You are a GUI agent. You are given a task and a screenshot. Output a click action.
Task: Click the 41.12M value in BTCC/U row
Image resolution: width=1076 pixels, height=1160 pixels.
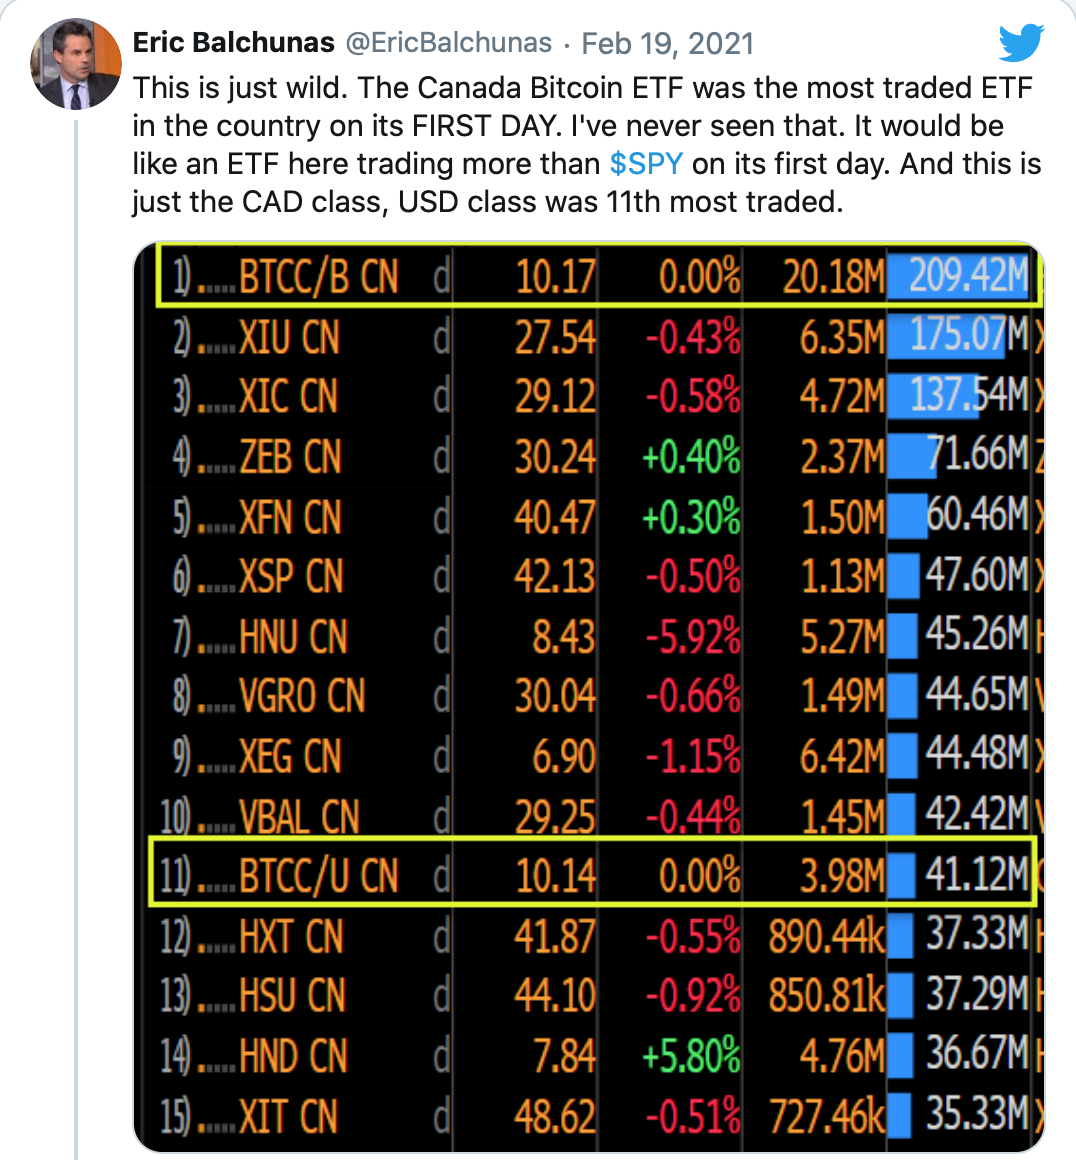pos(975,876)
